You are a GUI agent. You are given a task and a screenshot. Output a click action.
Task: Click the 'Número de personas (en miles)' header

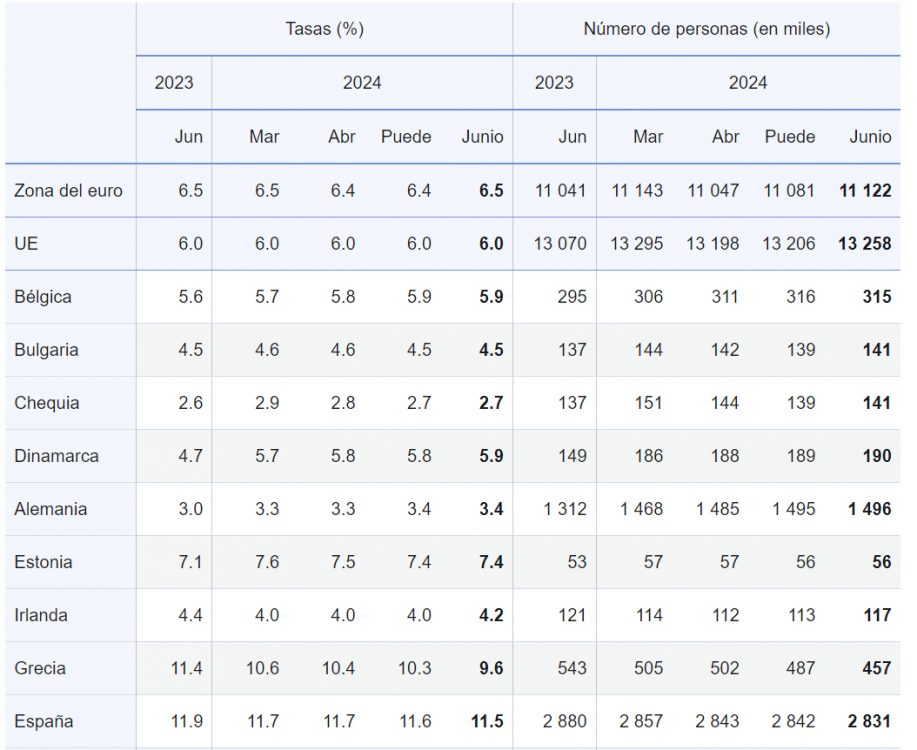706,29
